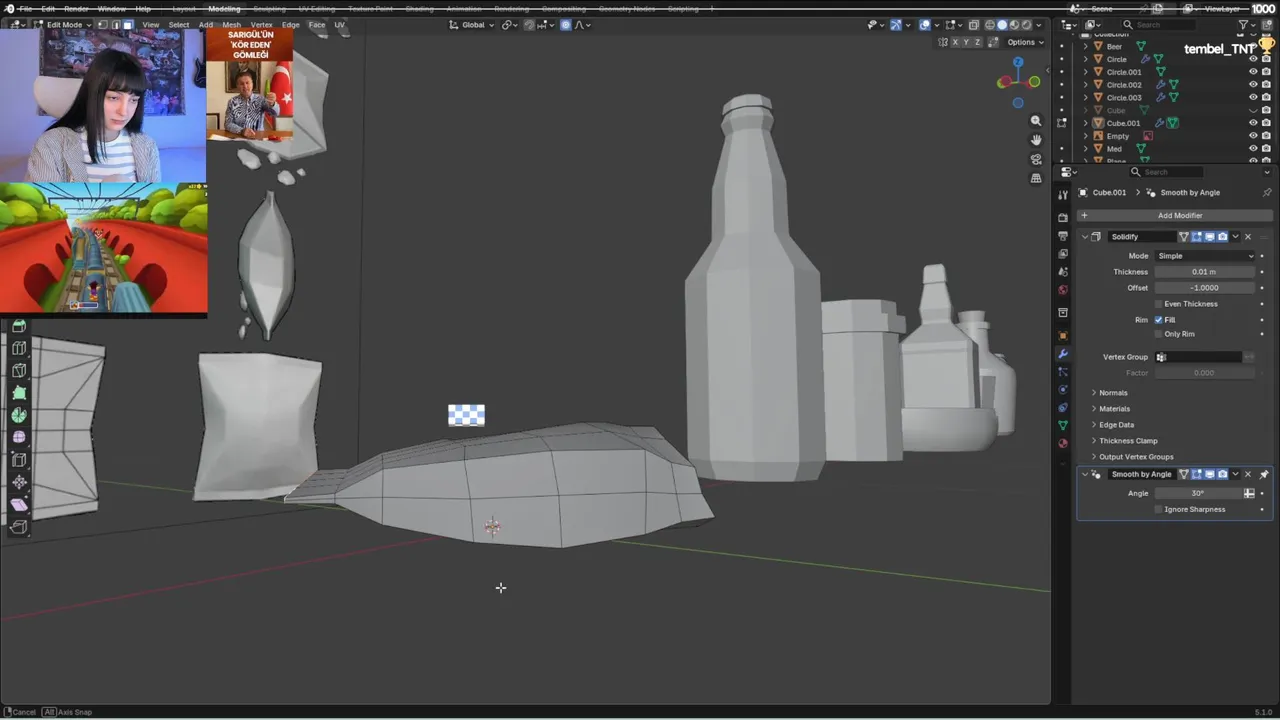The width and height of the screenshot is (1280, 720).
Task: Select material preview shading
Action: click(1014, 25)
